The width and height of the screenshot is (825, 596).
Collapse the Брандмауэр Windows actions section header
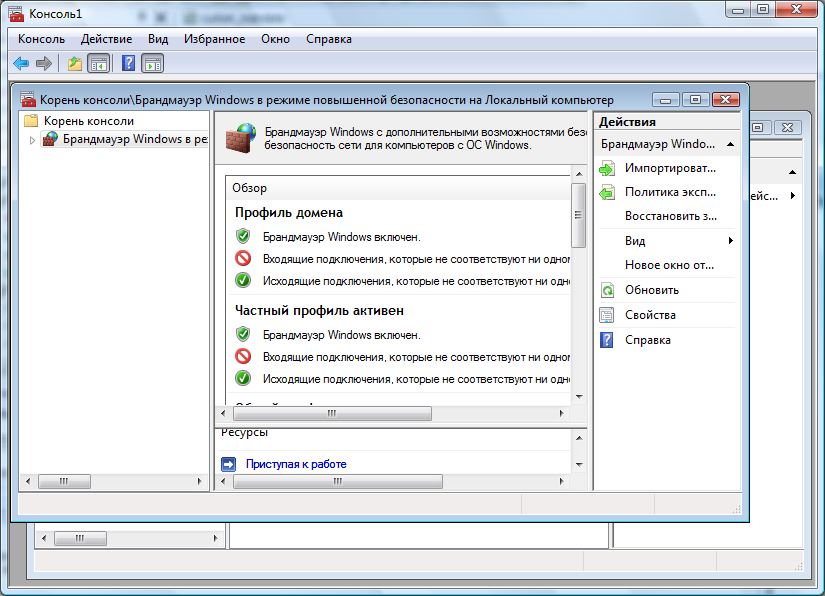tap(731, 144)
